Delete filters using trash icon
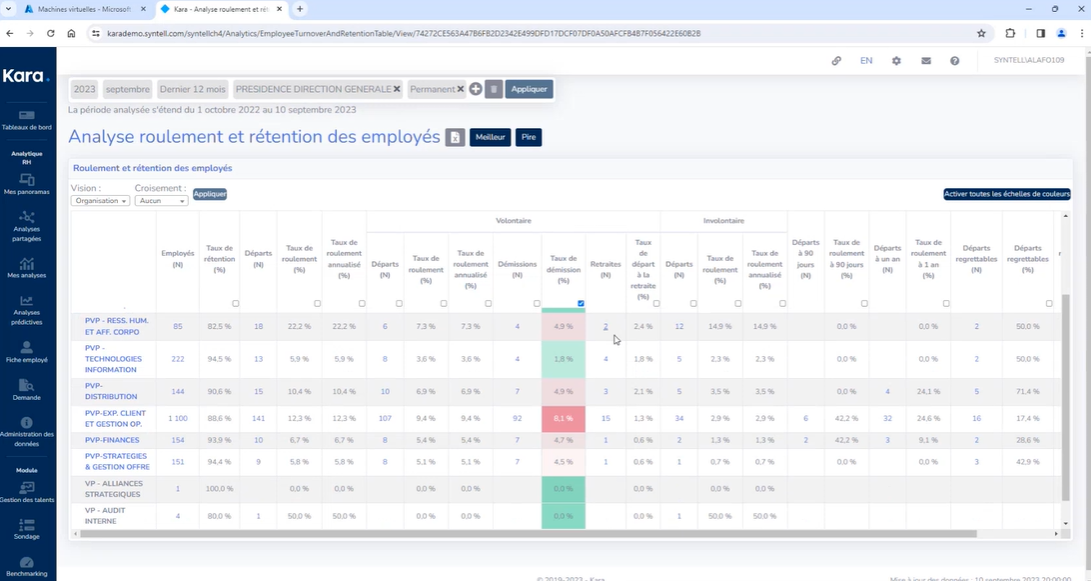Screen dimensions: 1091x581 [493, 89]
